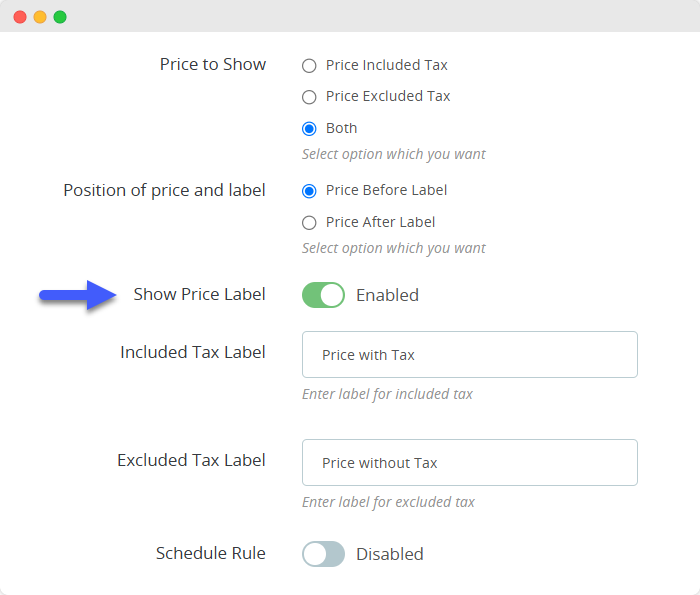Maximize the window using the green button
Screen dimensions: 700x595
60,17
